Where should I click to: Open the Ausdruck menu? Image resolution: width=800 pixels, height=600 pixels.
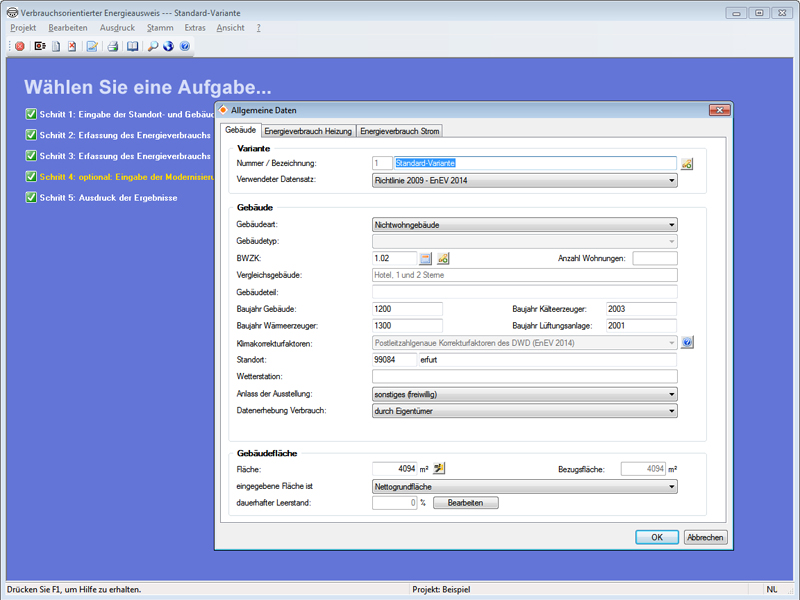point(117,28)
